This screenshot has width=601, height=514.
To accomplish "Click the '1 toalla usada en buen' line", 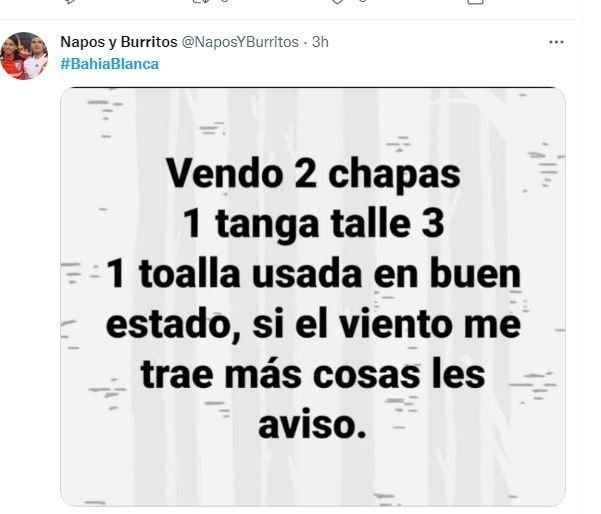I will [x=313, y=274].
